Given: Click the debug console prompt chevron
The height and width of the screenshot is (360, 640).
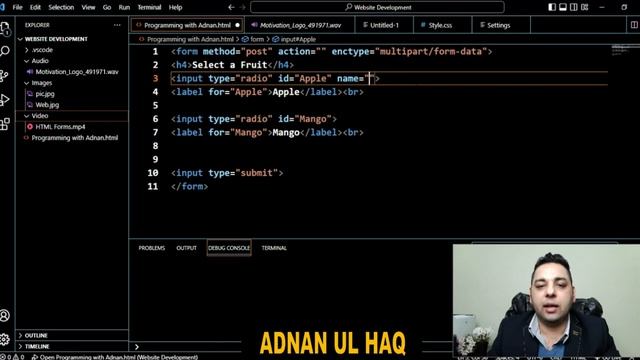Looking at the screenshot, I should [x=137, y=347].
